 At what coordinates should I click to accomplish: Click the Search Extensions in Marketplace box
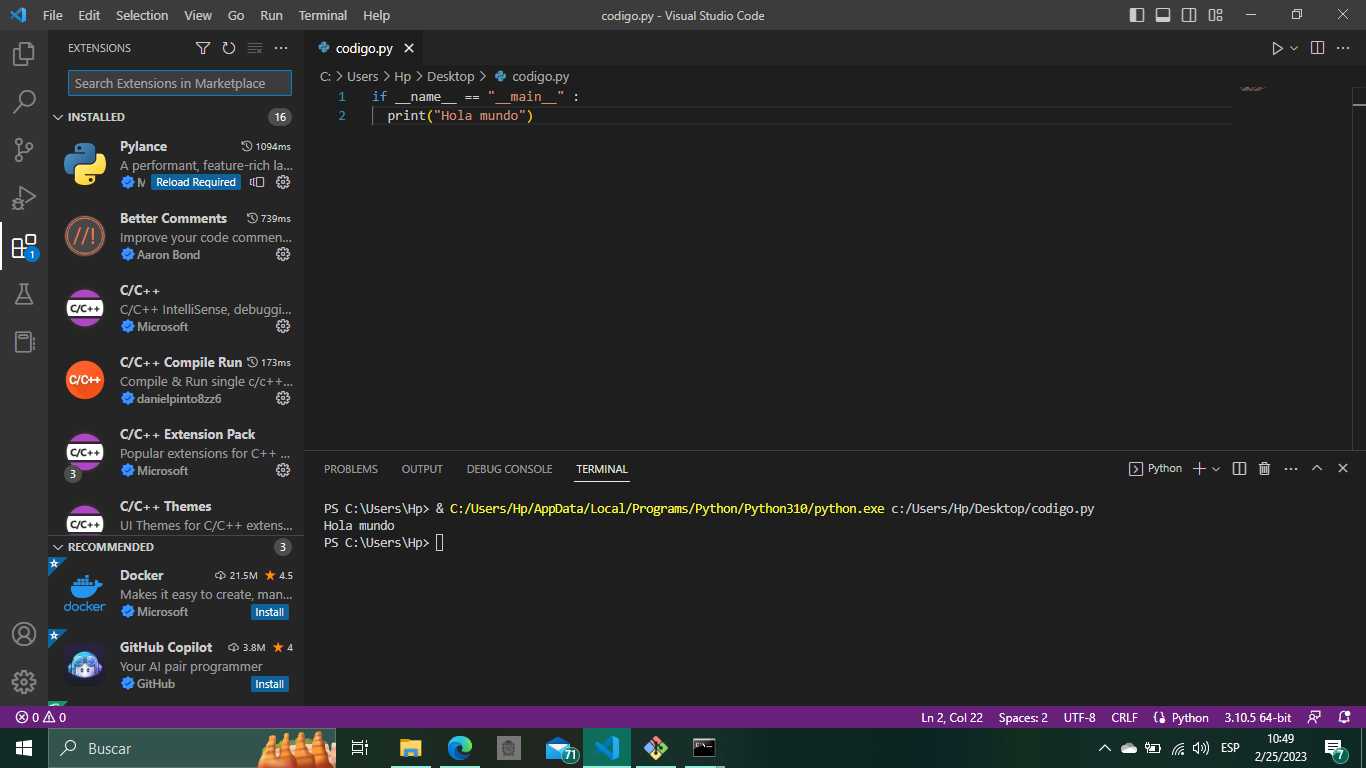(179, 83)
